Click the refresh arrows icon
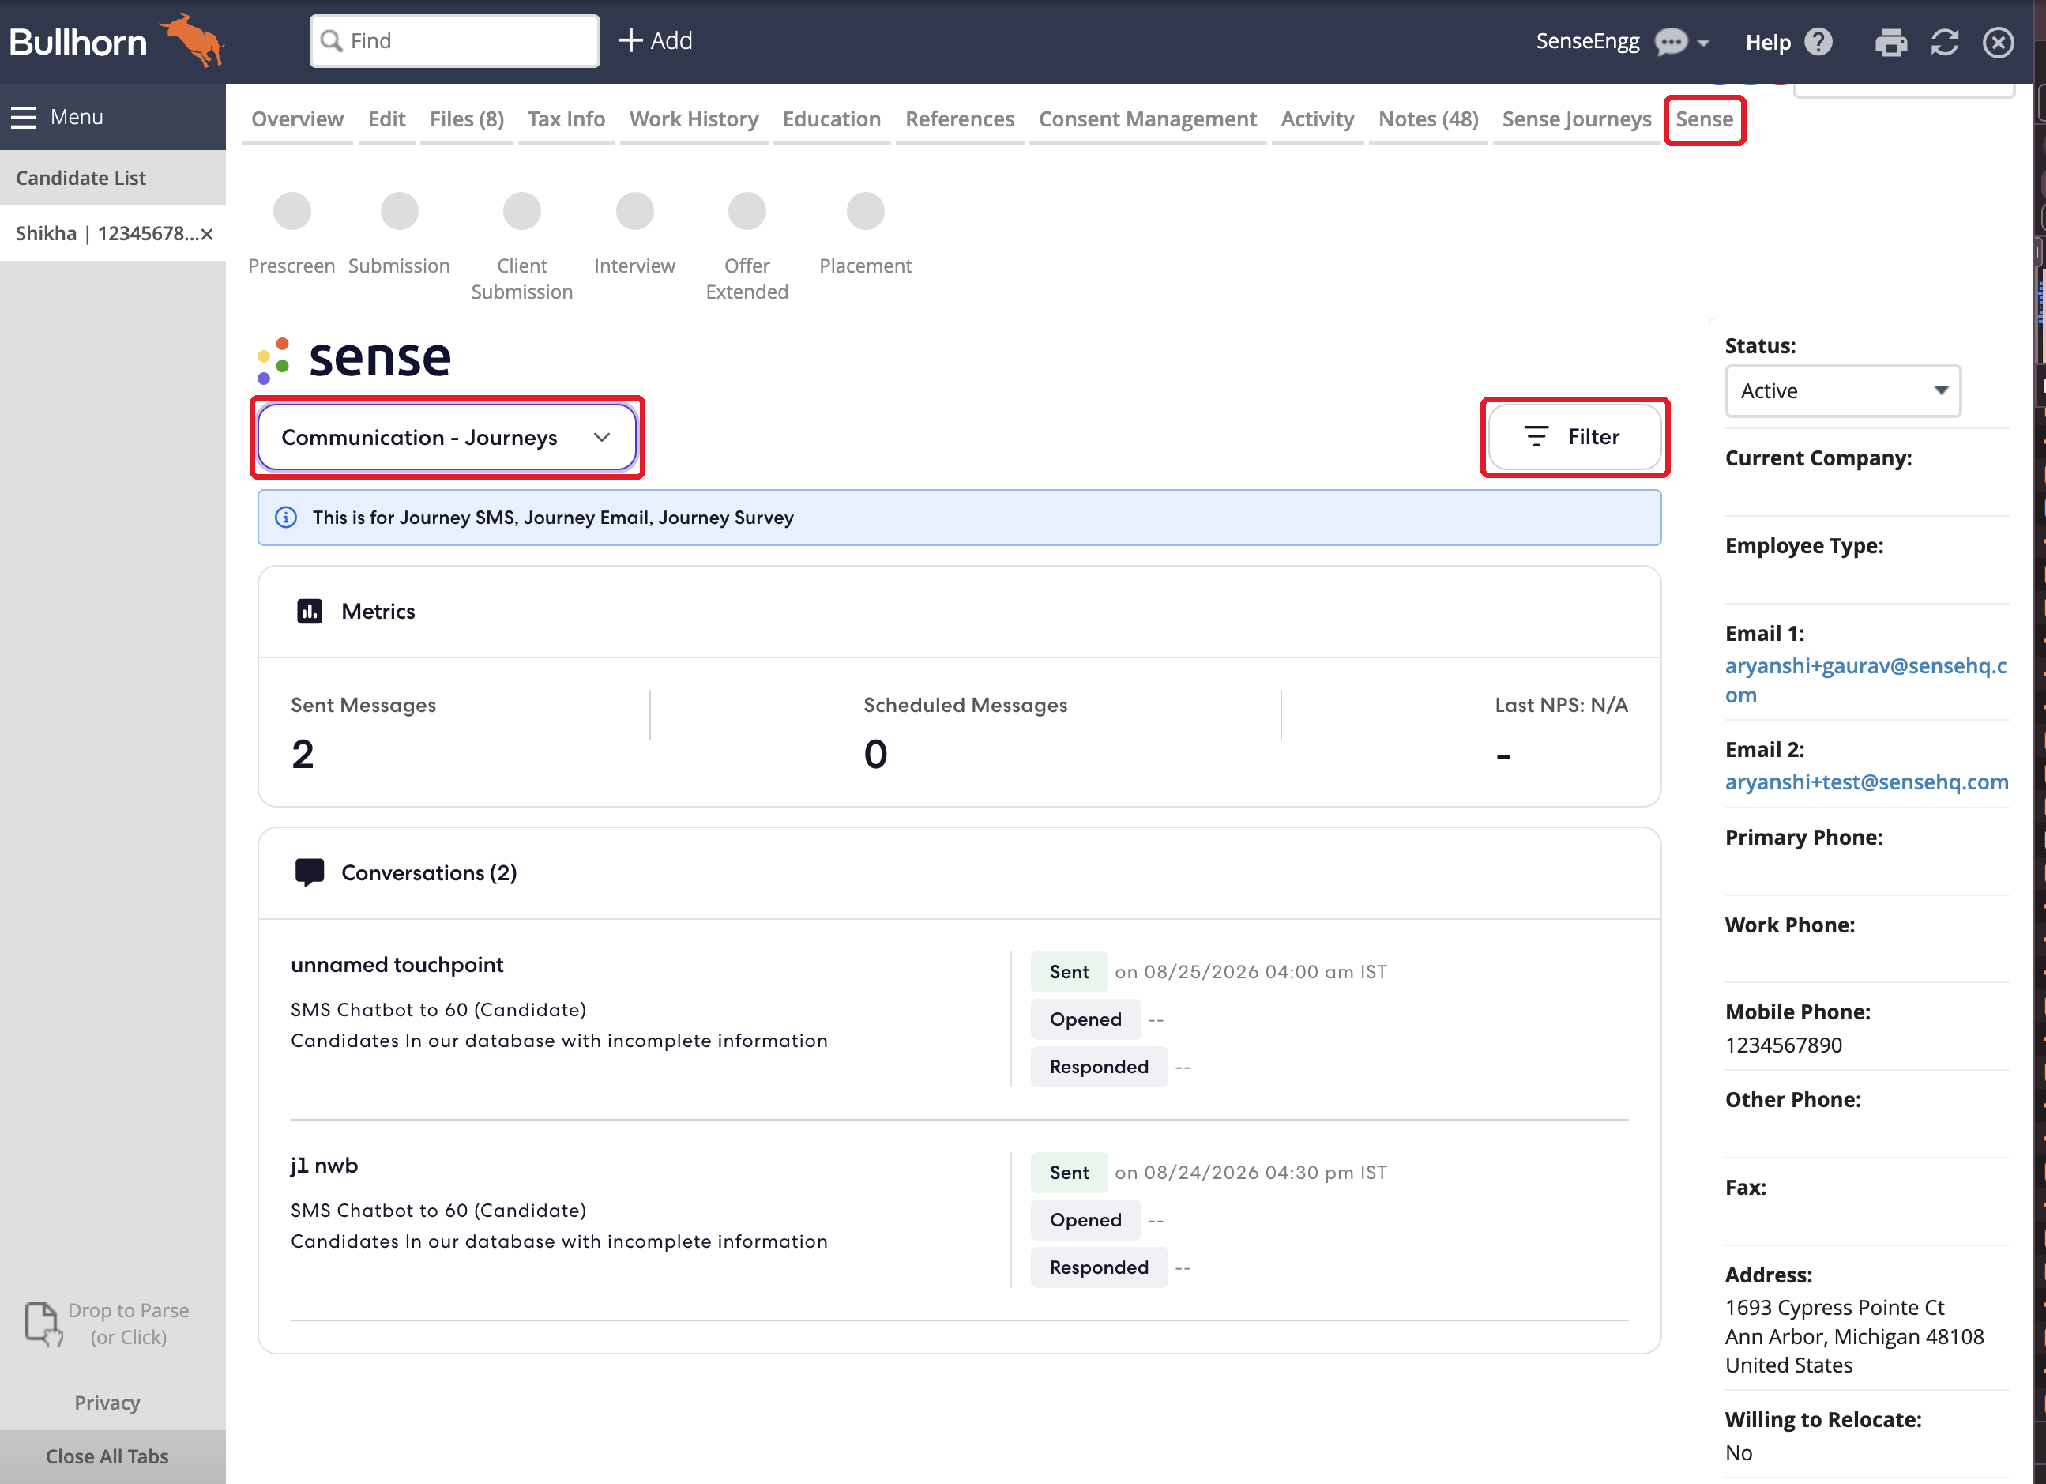The height and width of the screenshot is (1484, 2046). coord(1944,42)
